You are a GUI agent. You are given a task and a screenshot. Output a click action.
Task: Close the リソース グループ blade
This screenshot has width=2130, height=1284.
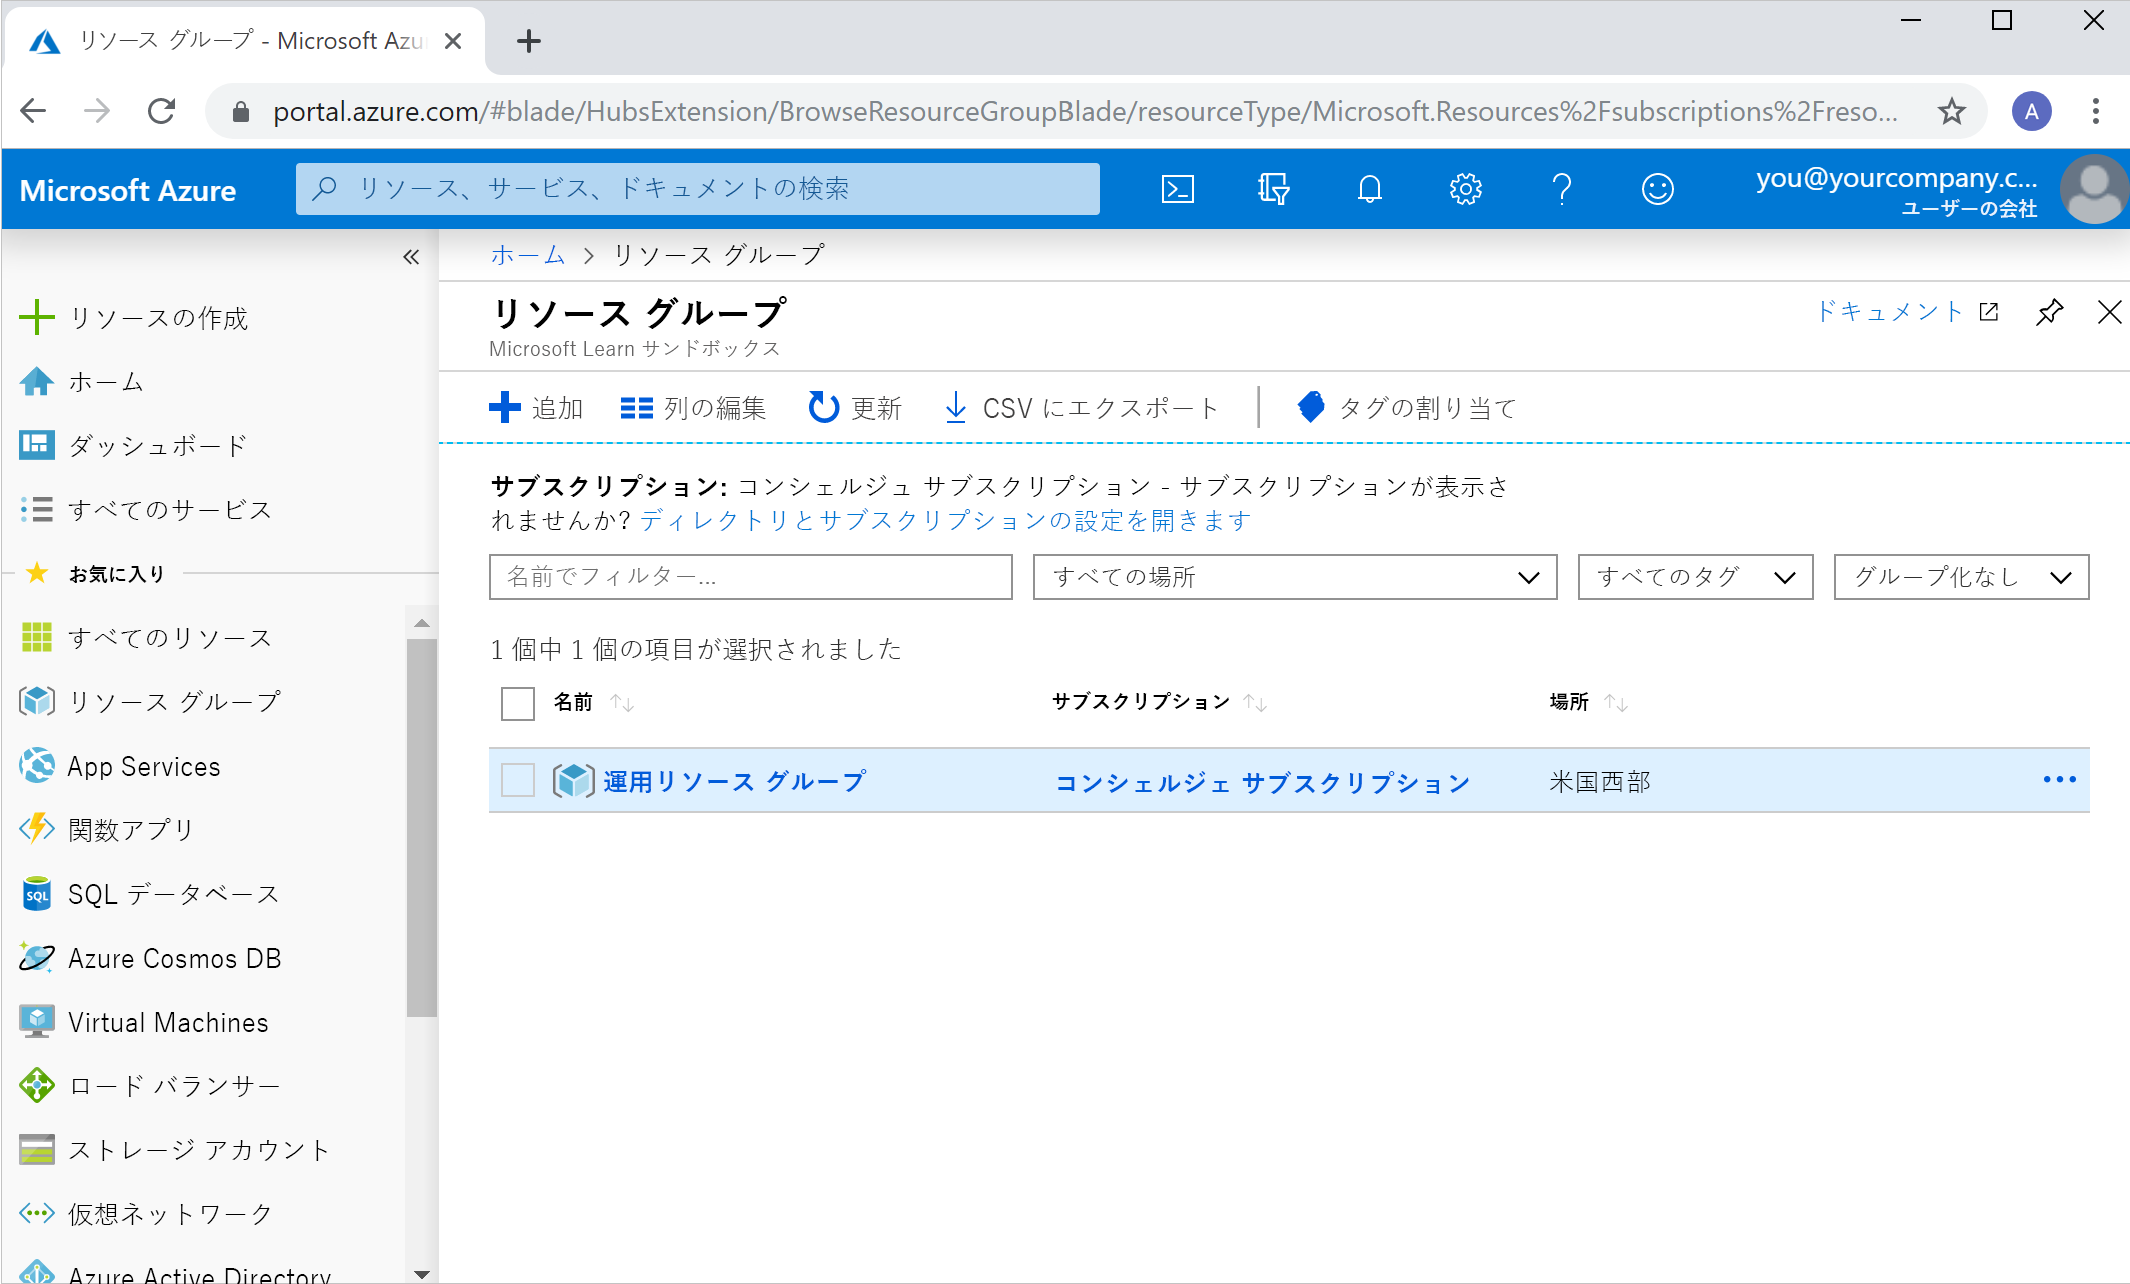[2109, 312]
